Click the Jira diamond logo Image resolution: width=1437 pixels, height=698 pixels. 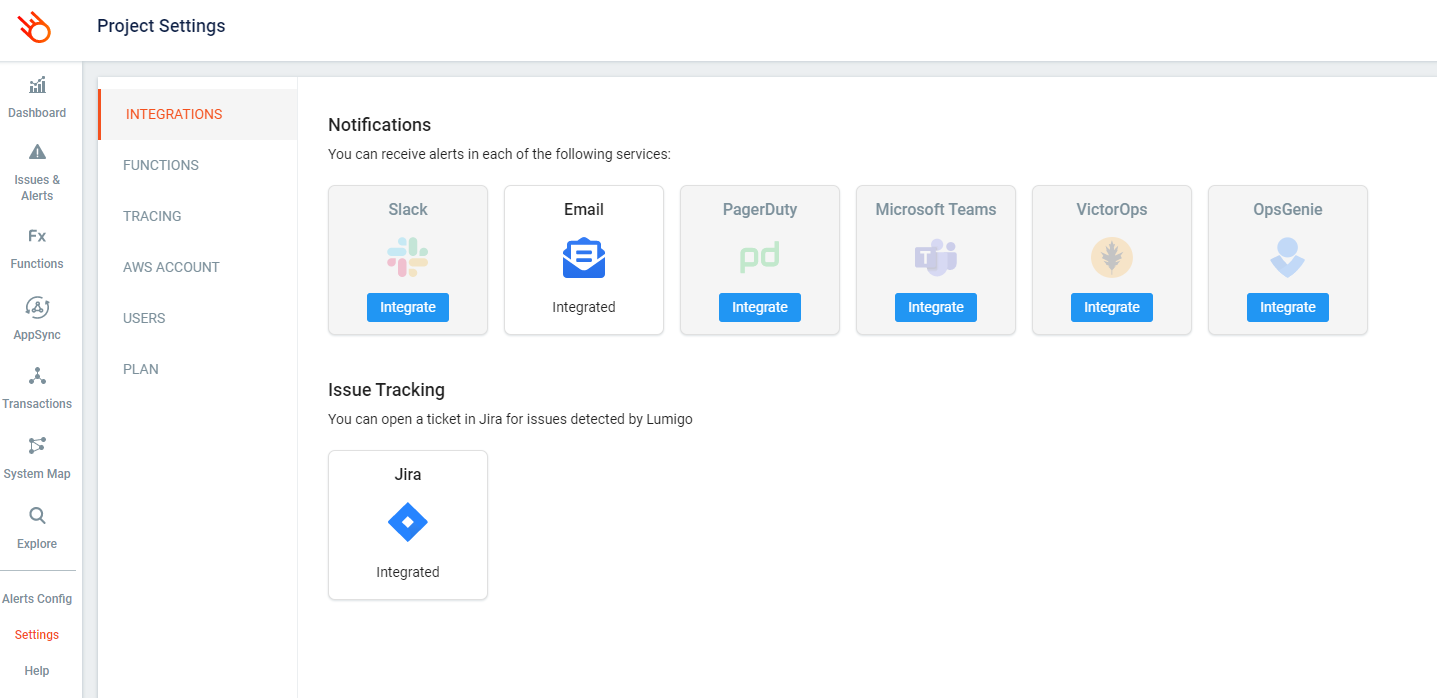tap(408, 522)
